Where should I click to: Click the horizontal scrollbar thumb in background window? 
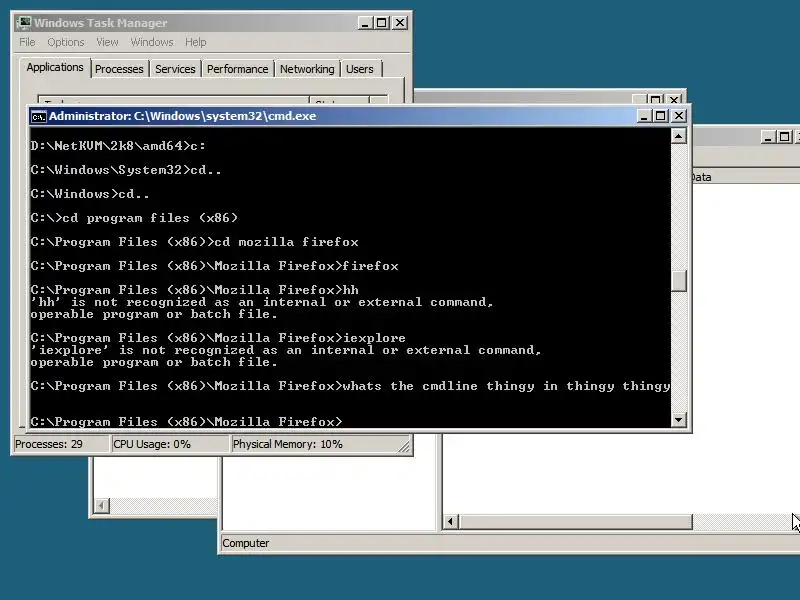(x=576, y=521)
